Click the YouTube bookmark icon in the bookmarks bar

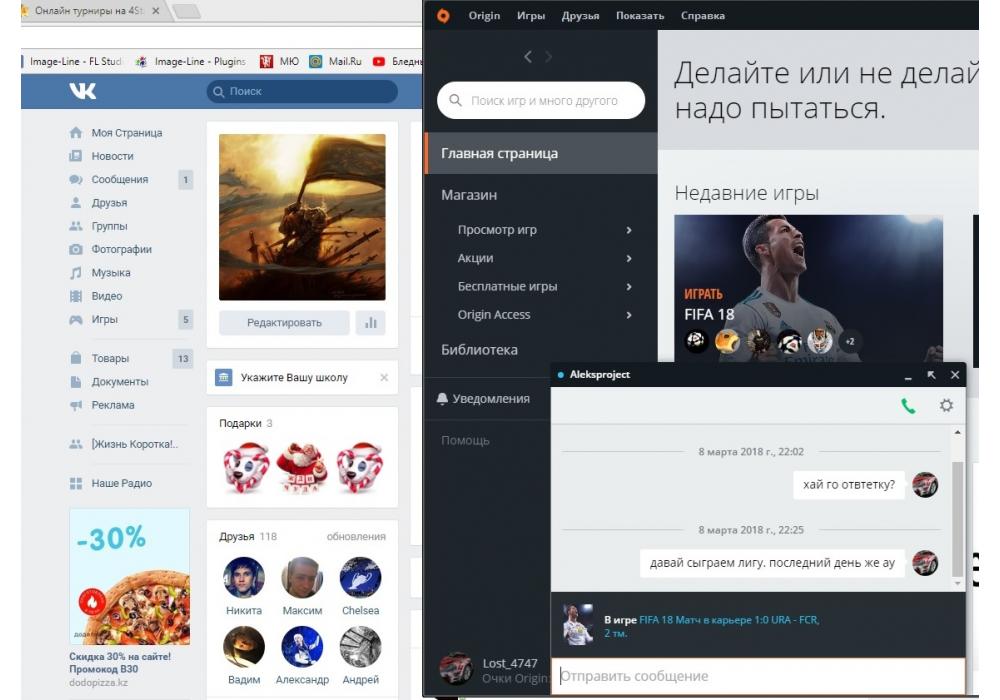[379, 61]
